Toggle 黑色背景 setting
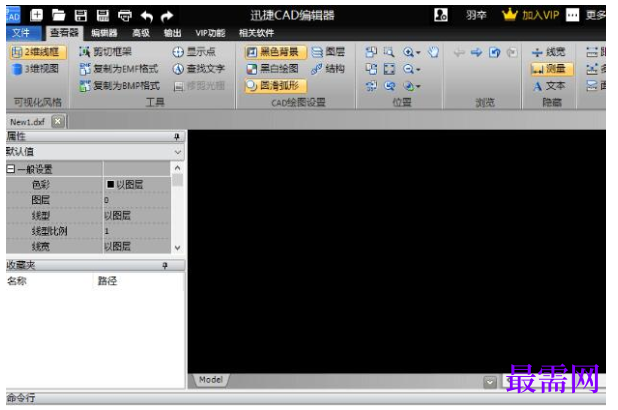Viewport: 618px width, 410px height. [275, 52]
